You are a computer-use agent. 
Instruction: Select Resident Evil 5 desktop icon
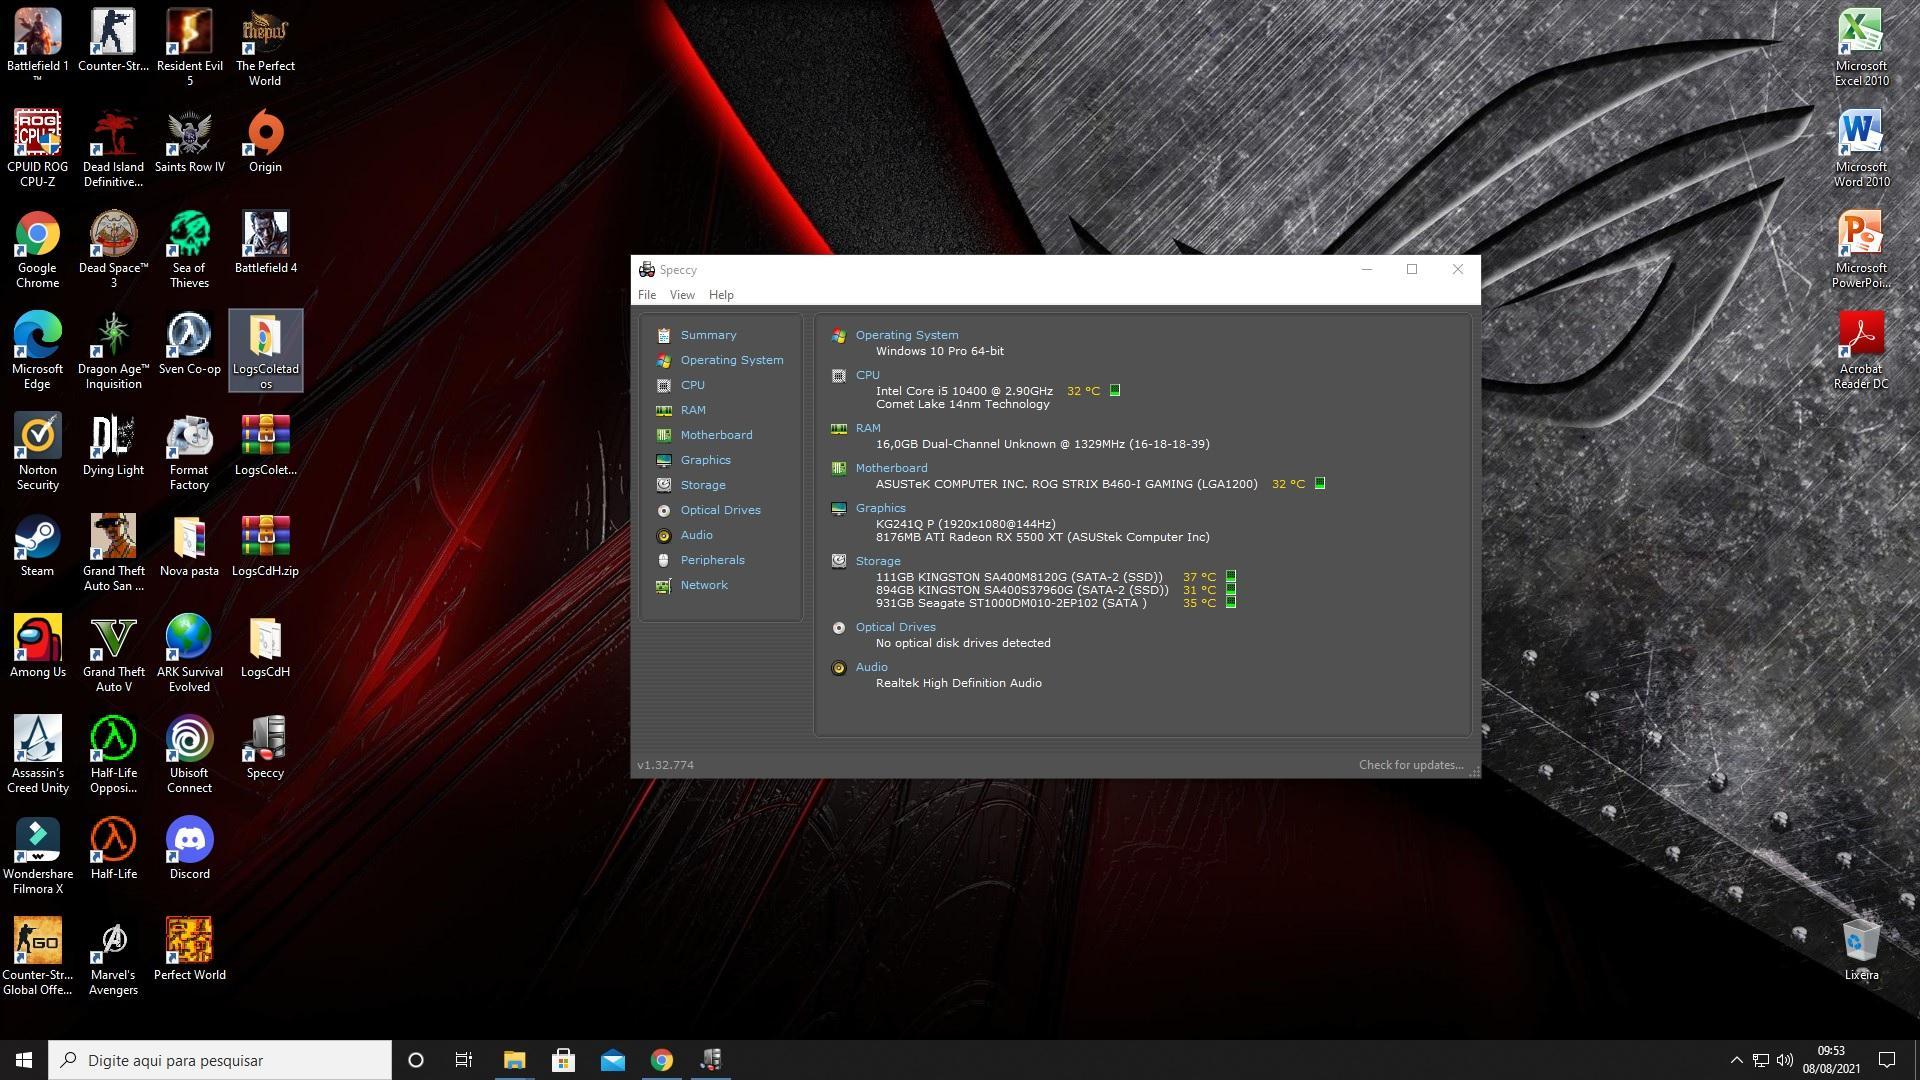[189, 46]
